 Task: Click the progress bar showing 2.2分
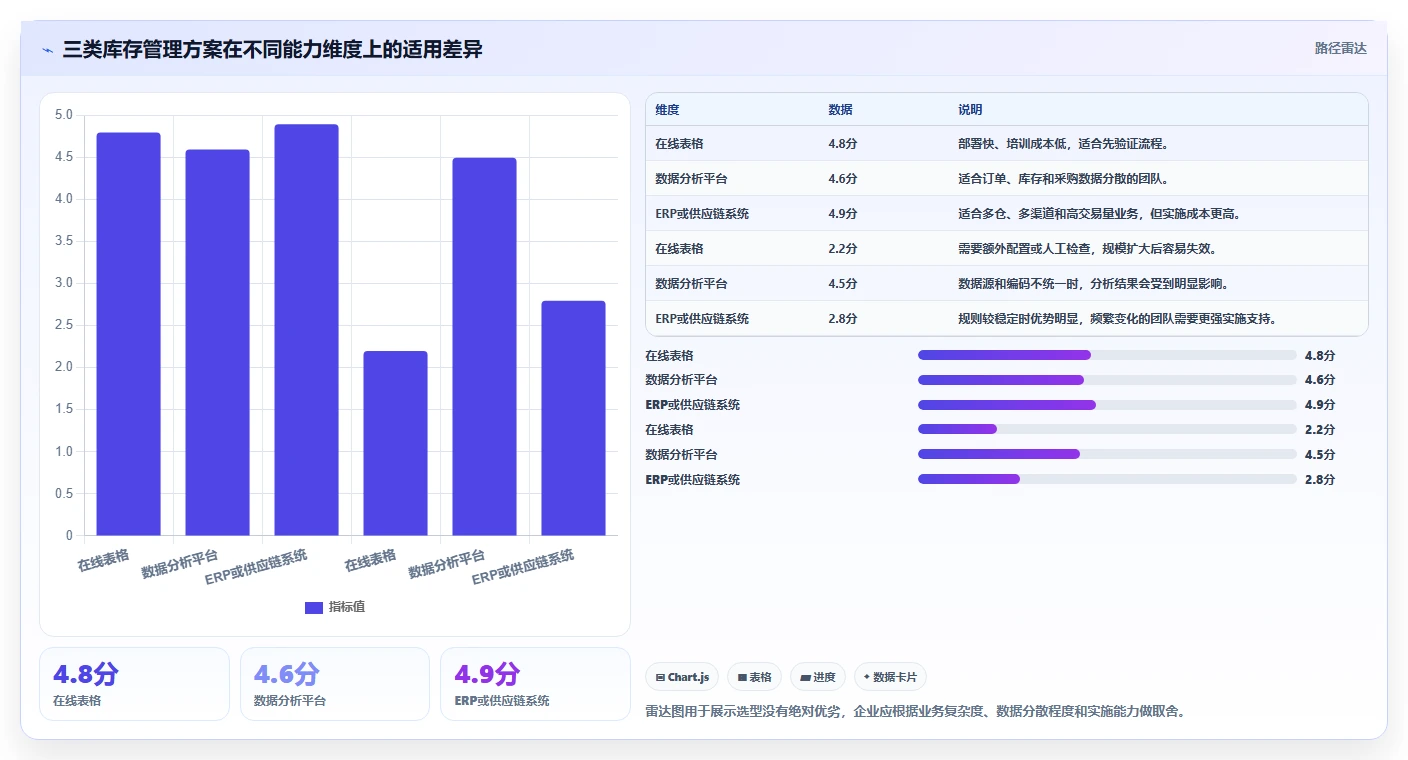click(x=1107, y=429)
